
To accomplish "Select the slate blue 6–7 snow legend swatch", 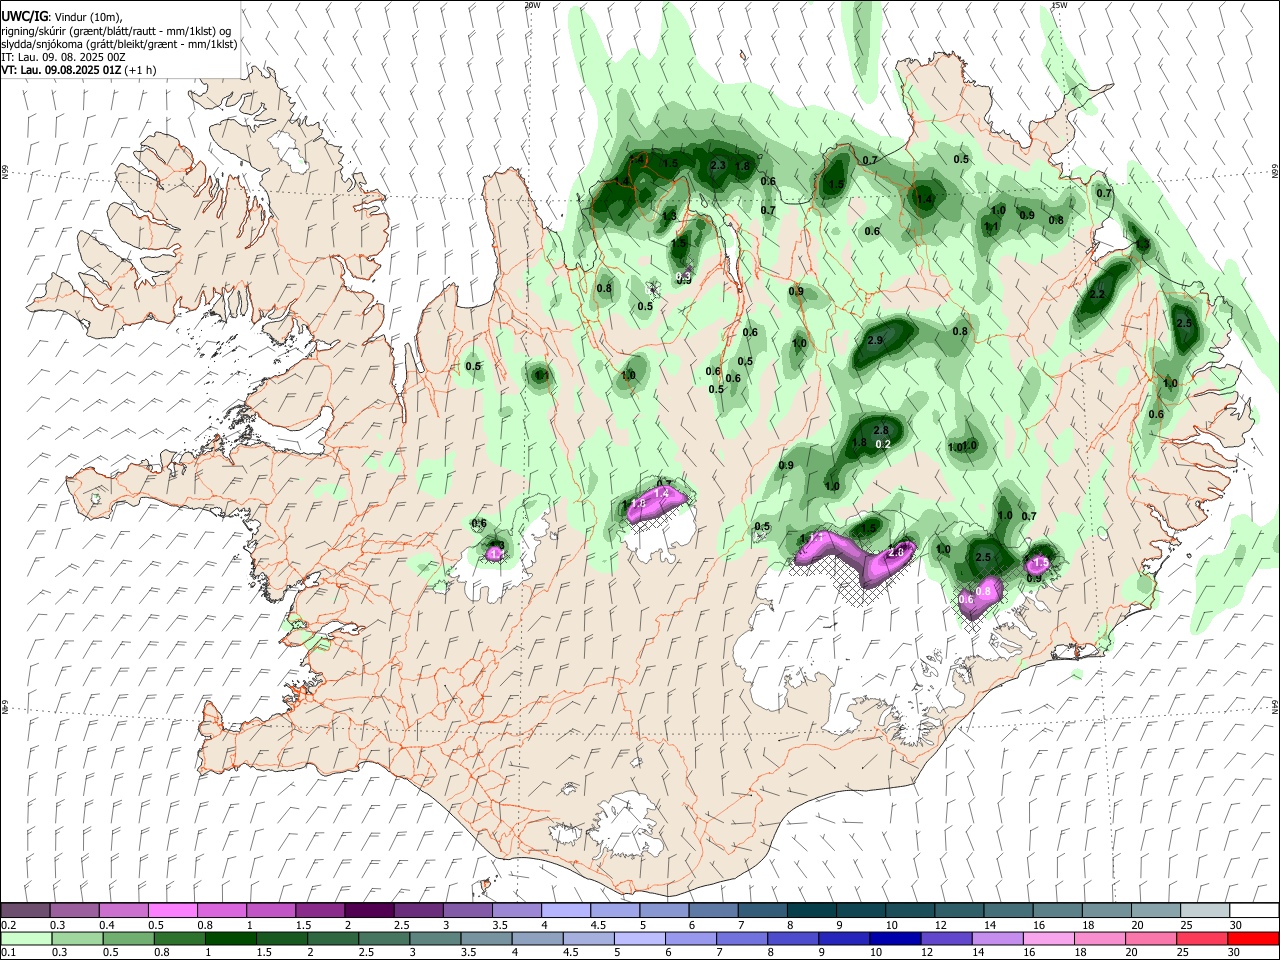I will 713,910.
